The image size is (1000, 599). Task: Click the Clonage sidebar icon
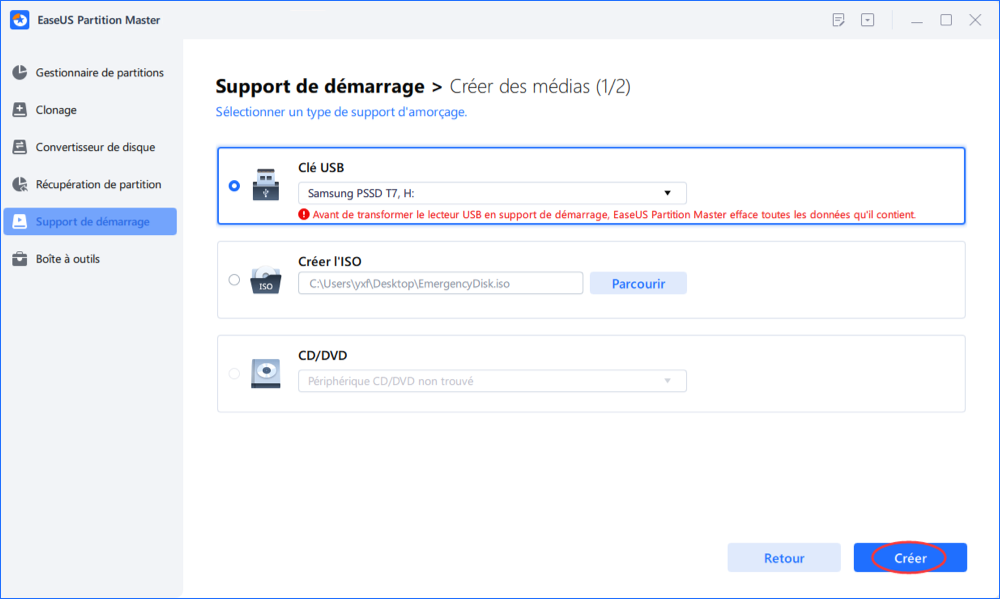(20, 110)
